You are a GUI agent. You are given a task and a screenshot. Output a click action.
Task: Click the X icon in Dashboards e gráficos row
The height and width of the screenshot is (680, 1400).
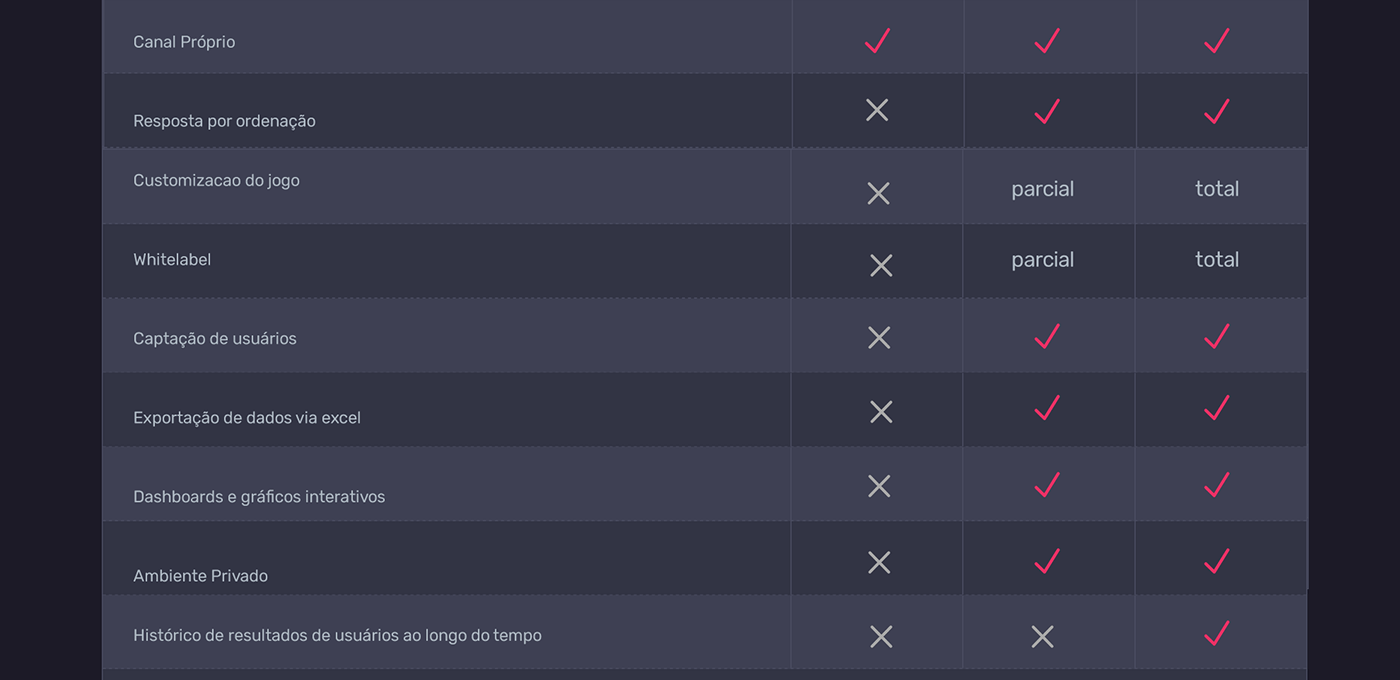click(879, 486)
